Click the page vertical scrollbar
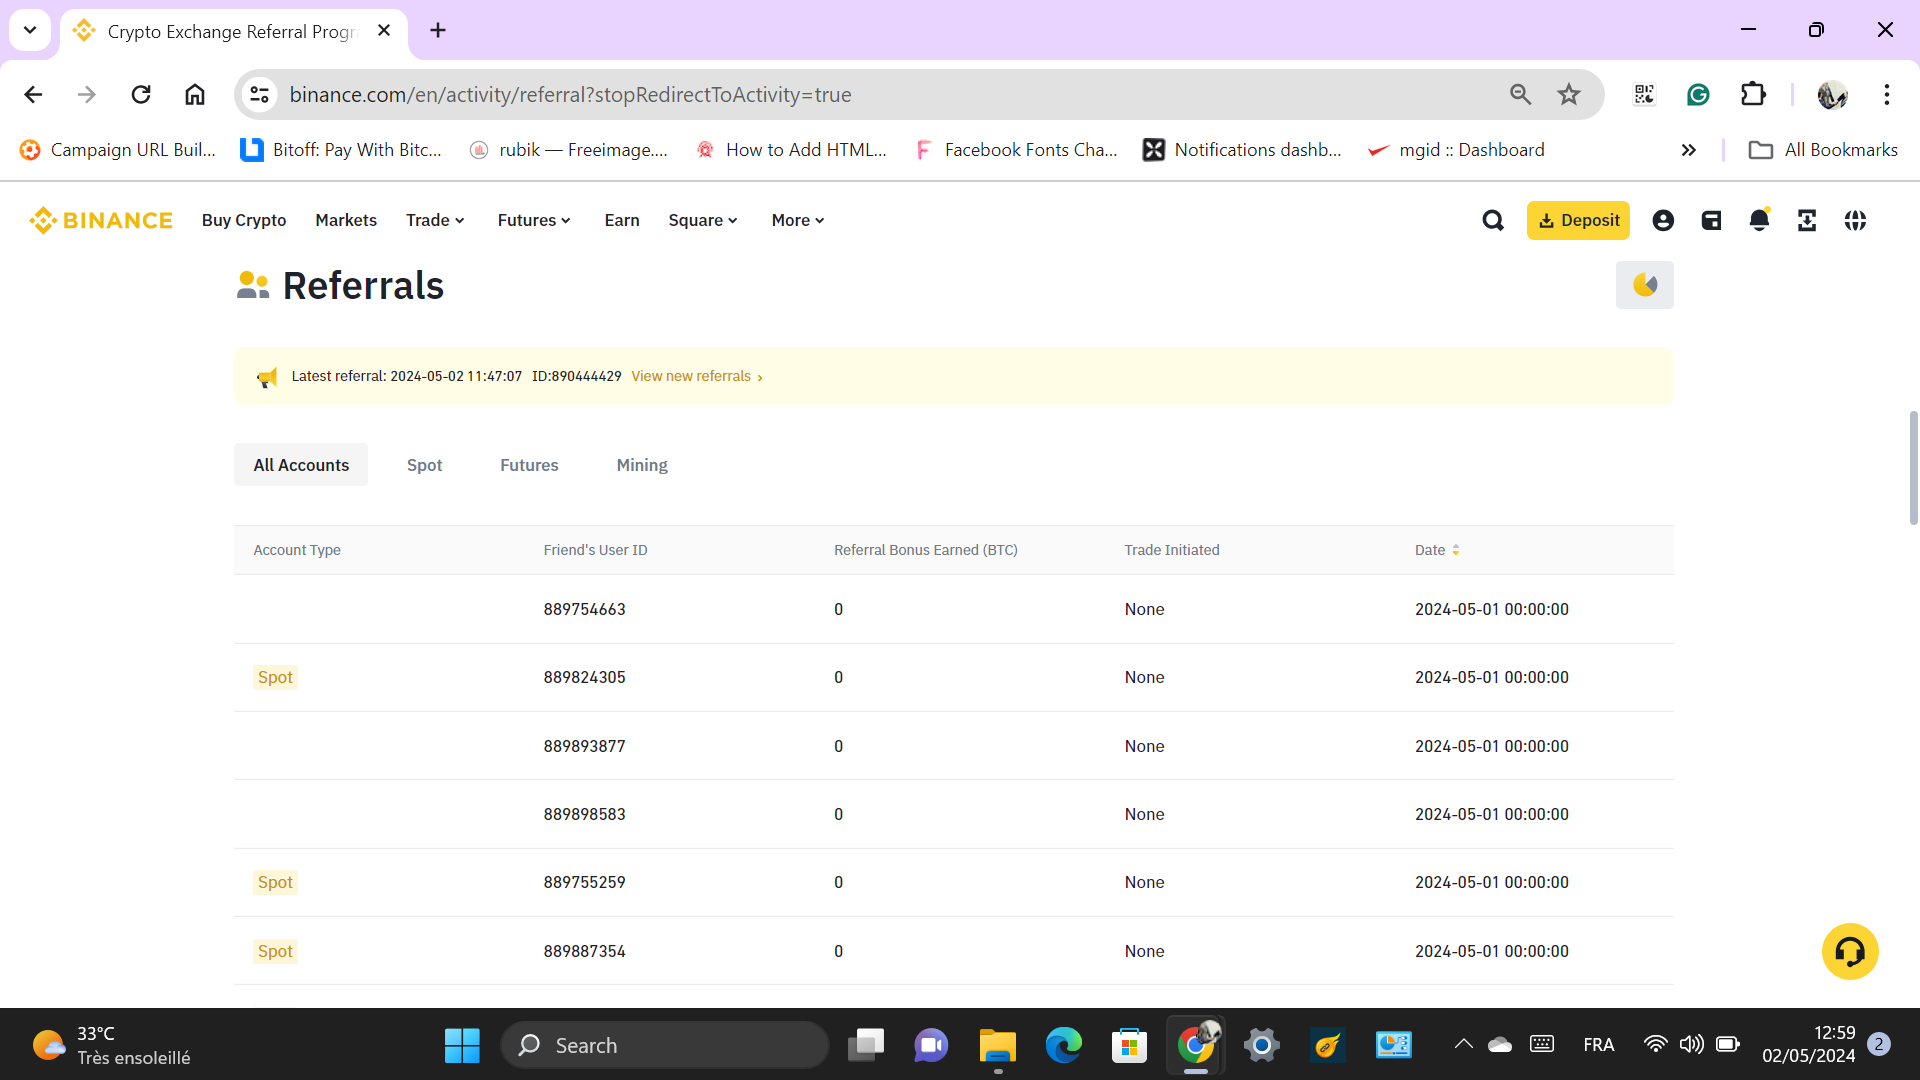The width and height of the screenshot is (1920, 1080). 1913,467
